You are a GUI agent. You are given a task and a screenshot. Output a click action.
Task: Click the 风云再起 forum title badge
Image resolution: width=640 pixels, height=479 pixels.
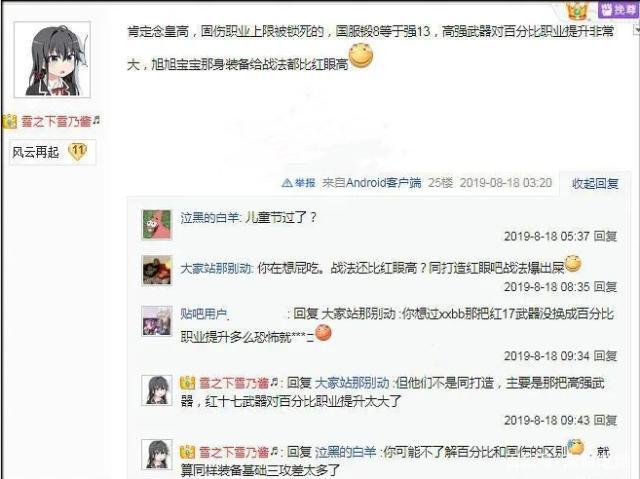36,152
